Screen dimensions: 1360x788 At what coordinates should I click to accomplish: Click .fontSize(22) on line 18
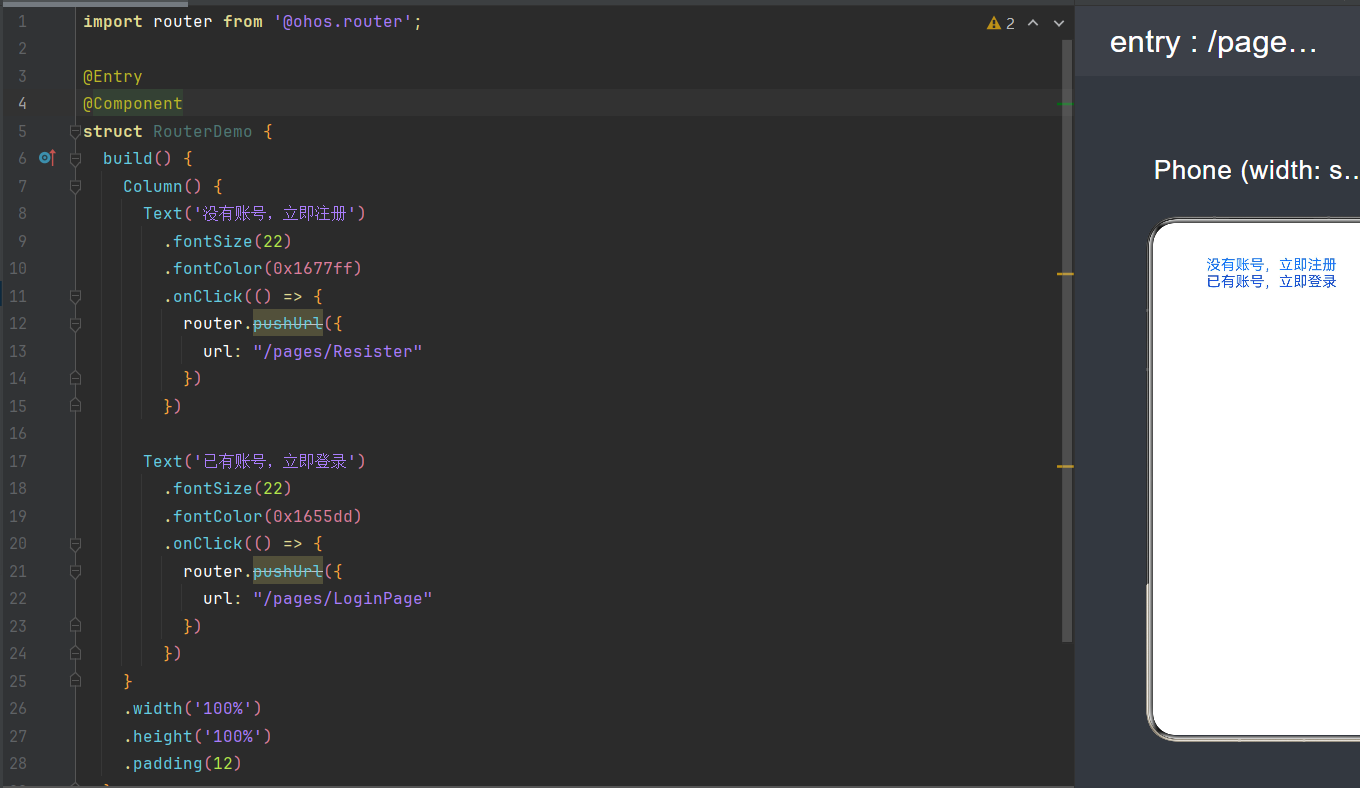click(x=228, y=488)
